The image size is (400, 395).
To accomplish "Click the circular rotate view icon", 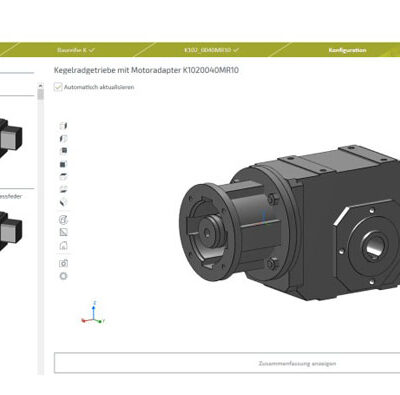I will tap(63, 220).
